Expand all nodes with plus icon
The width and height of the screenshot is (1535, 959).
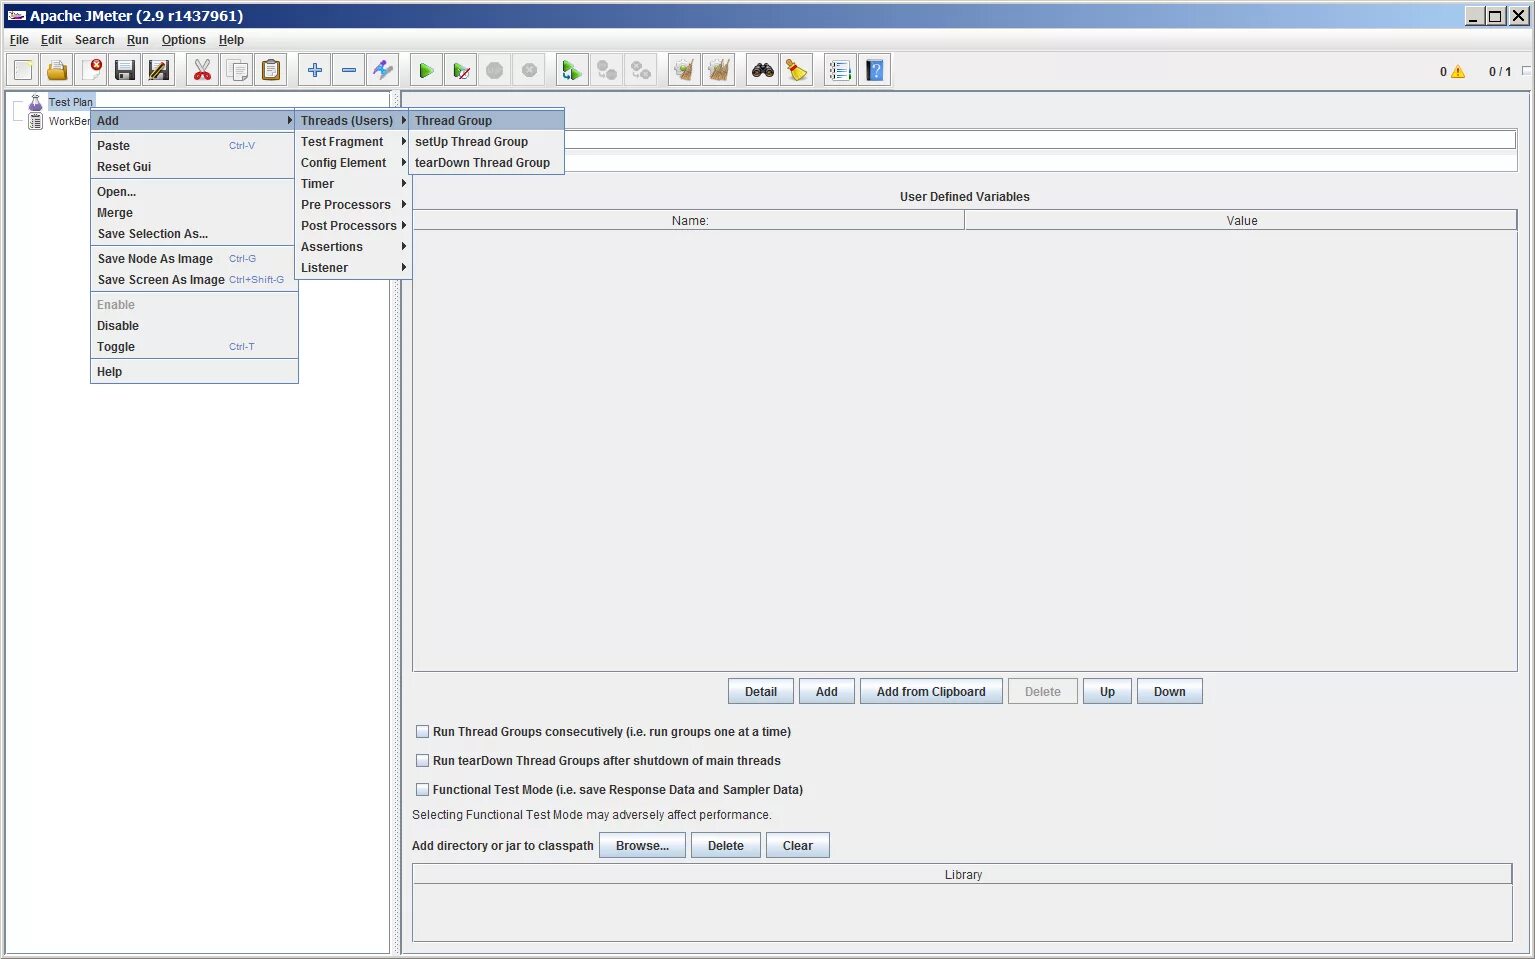(315, 70)
